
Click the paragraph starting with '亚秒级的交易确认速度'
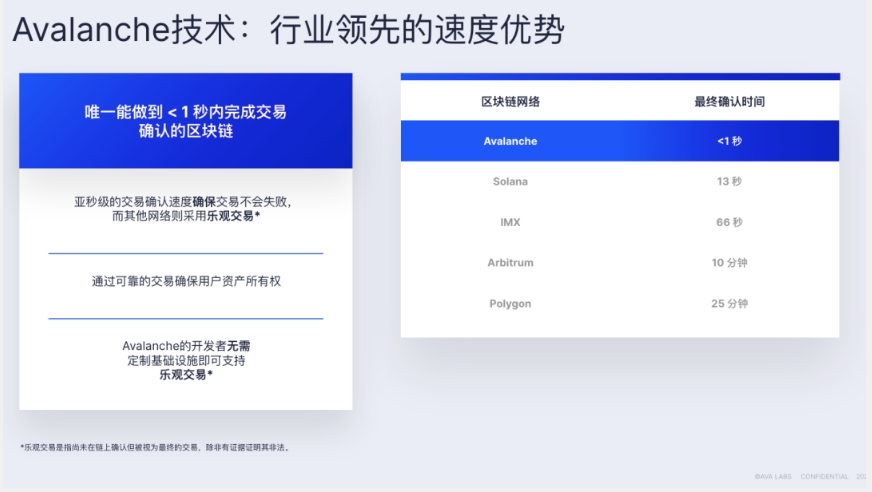click(x=184, y=208)
